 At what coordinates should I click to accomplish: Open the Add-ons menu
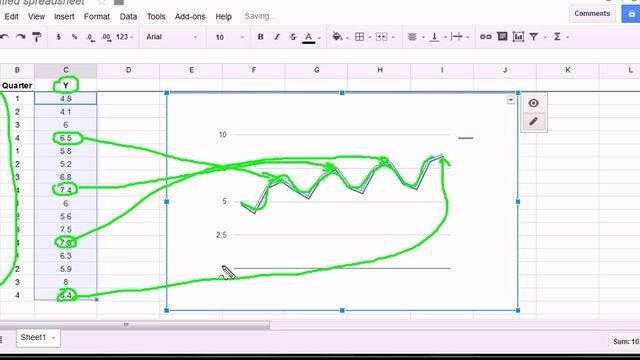[x=190, y=16]
